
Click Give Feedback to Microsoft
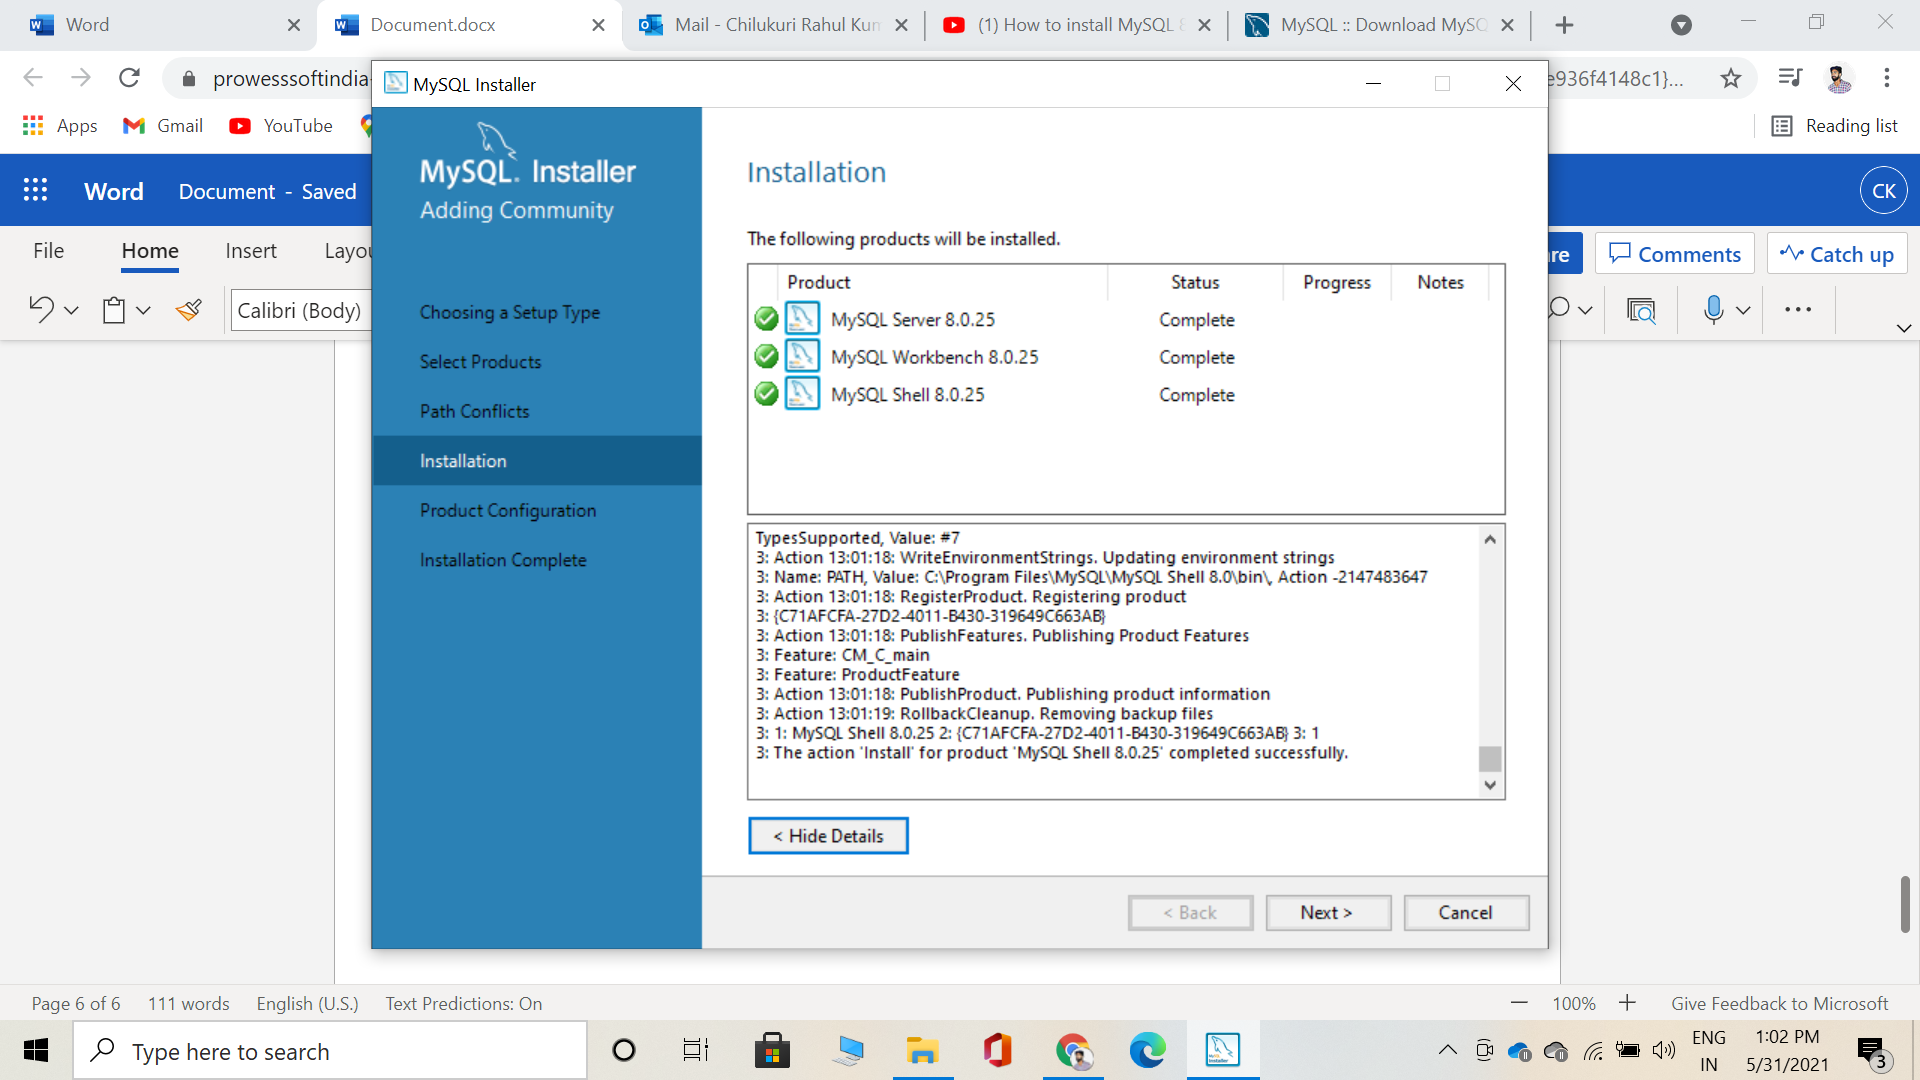(1779, 1003)
